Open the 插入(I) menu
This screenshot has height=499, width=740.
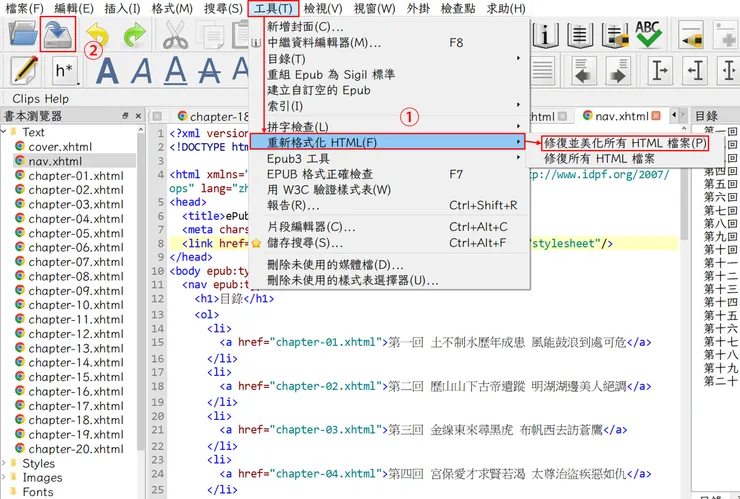pos(122,8)
